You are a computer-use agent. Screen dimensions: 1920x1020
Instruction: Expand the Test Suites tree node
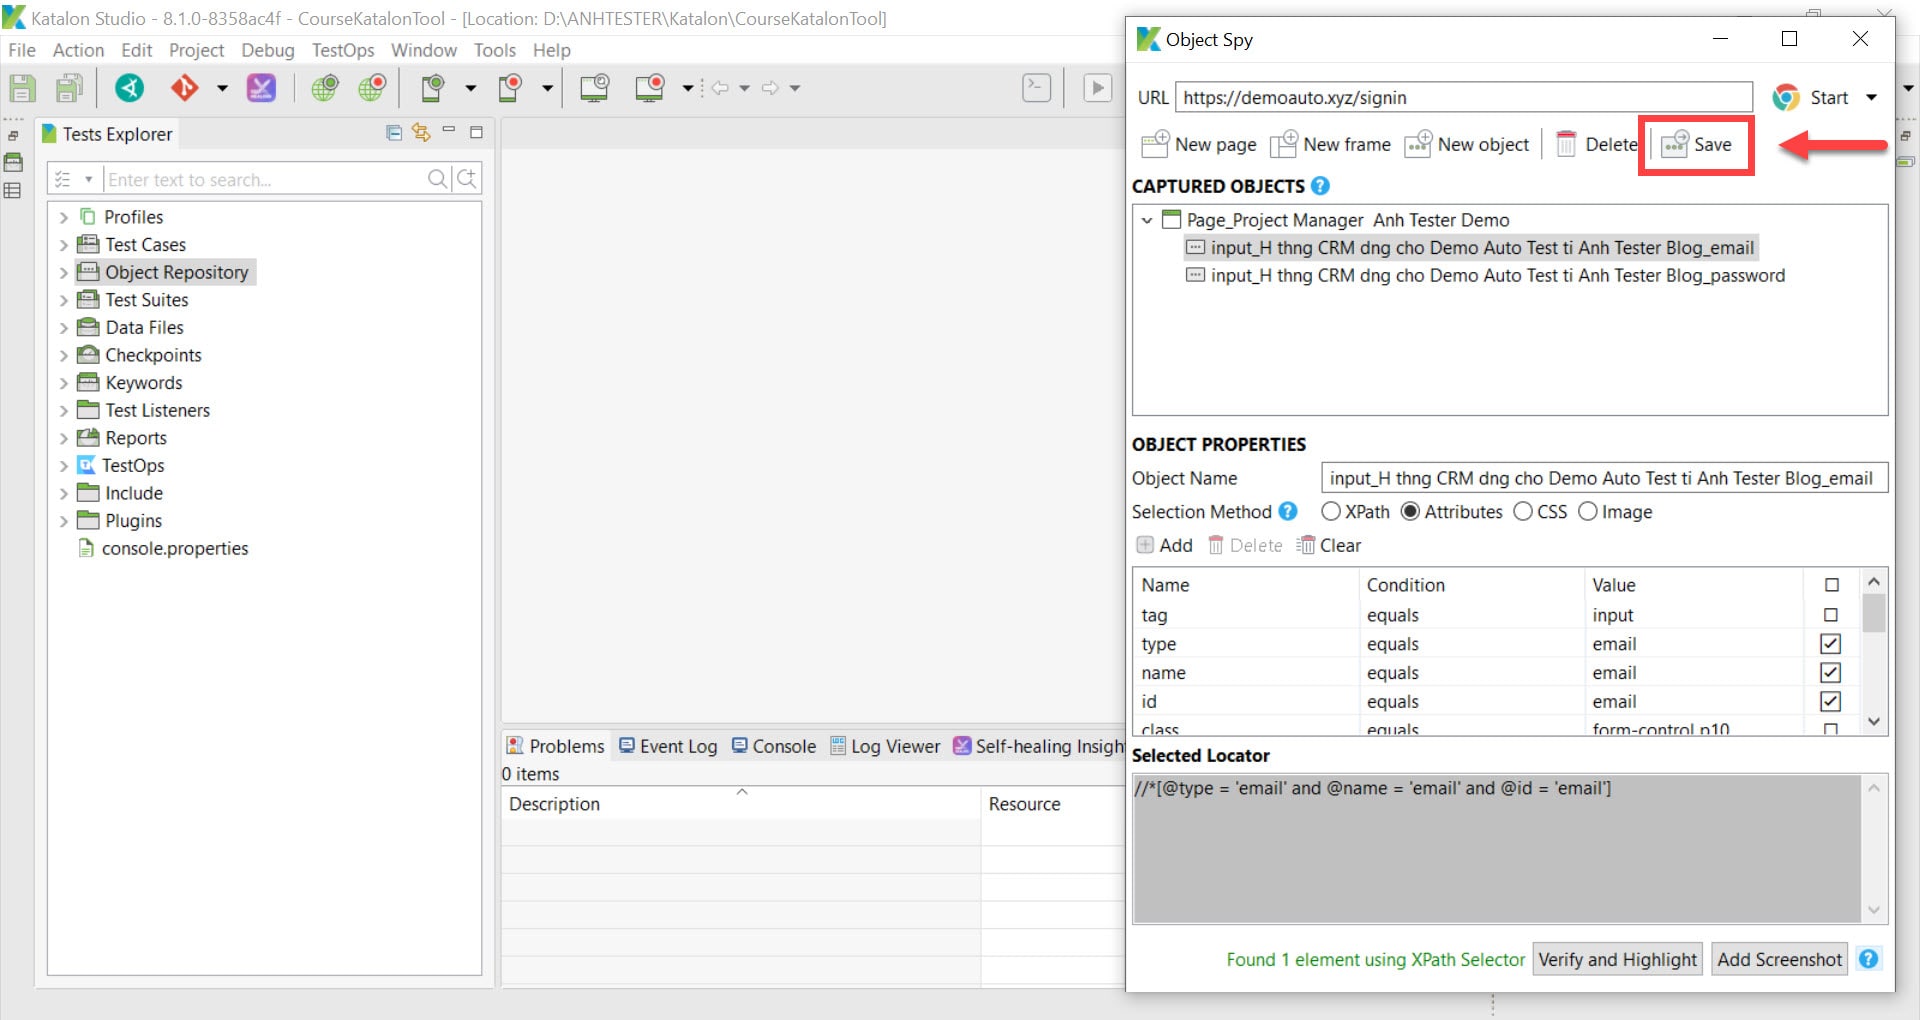coord(64,300)
